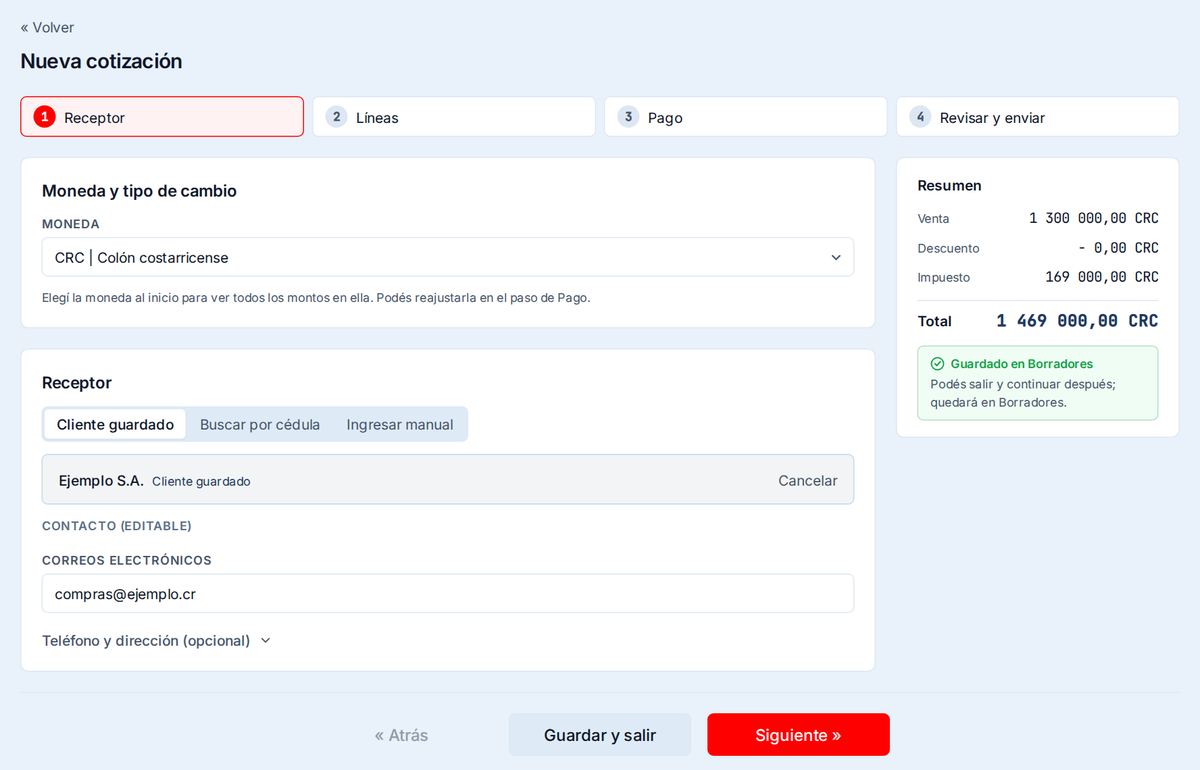Open the Moneda currency dropdown

tap(448, 257)
